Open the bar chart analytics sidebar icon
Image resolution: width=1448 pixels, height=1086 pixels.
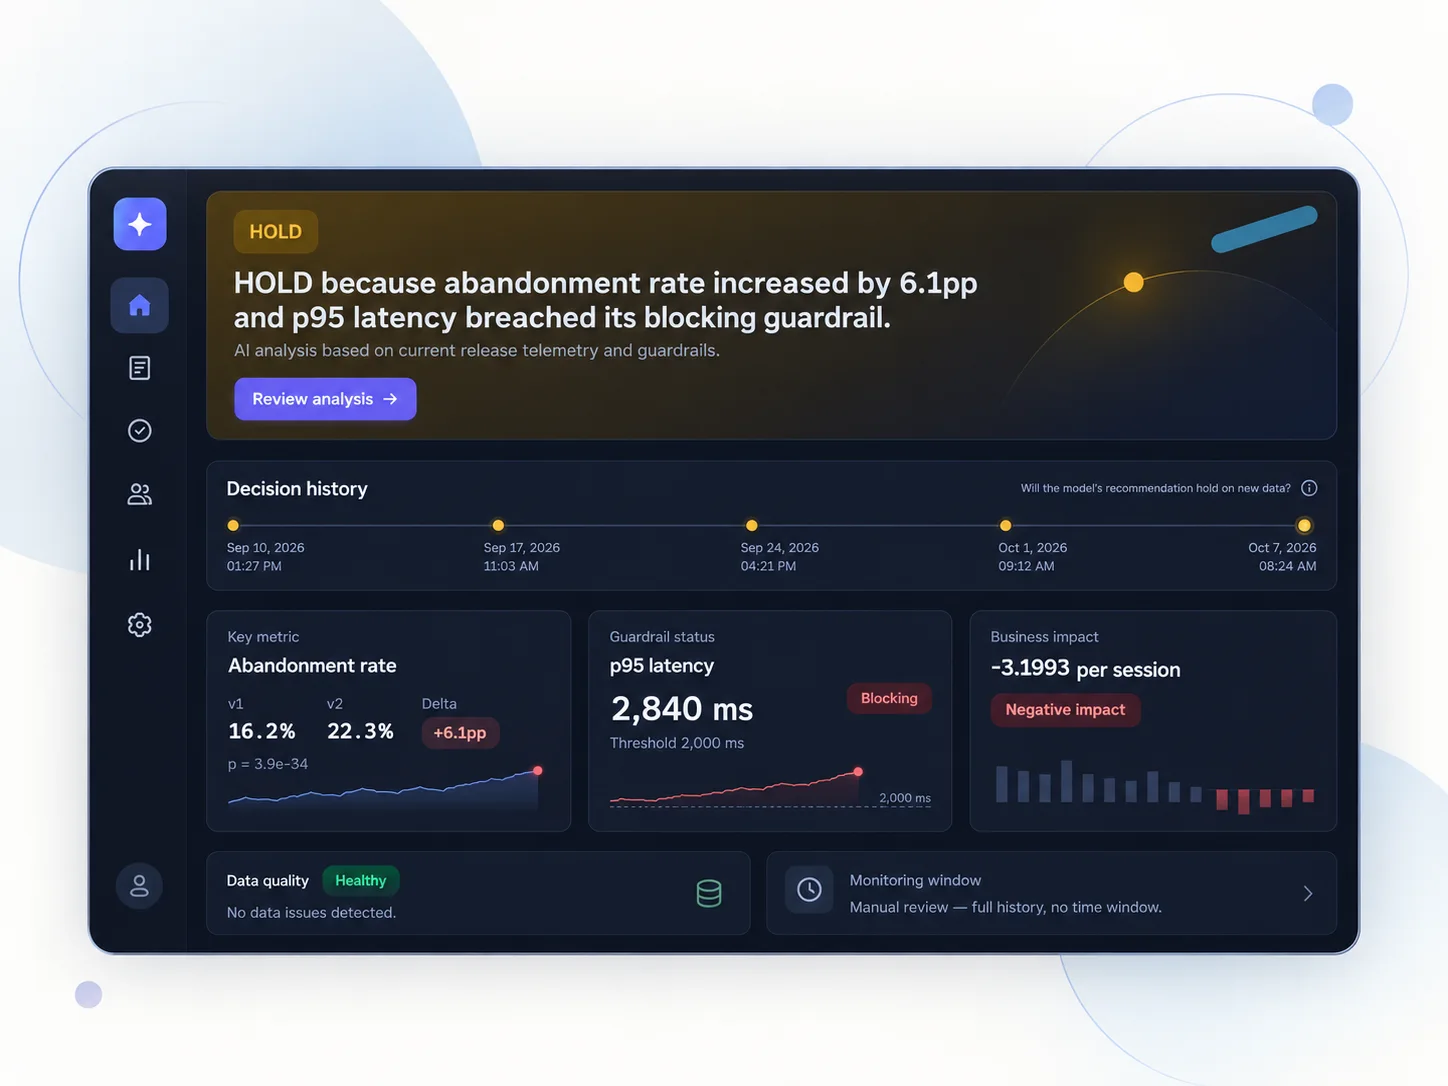pos(140,560)
